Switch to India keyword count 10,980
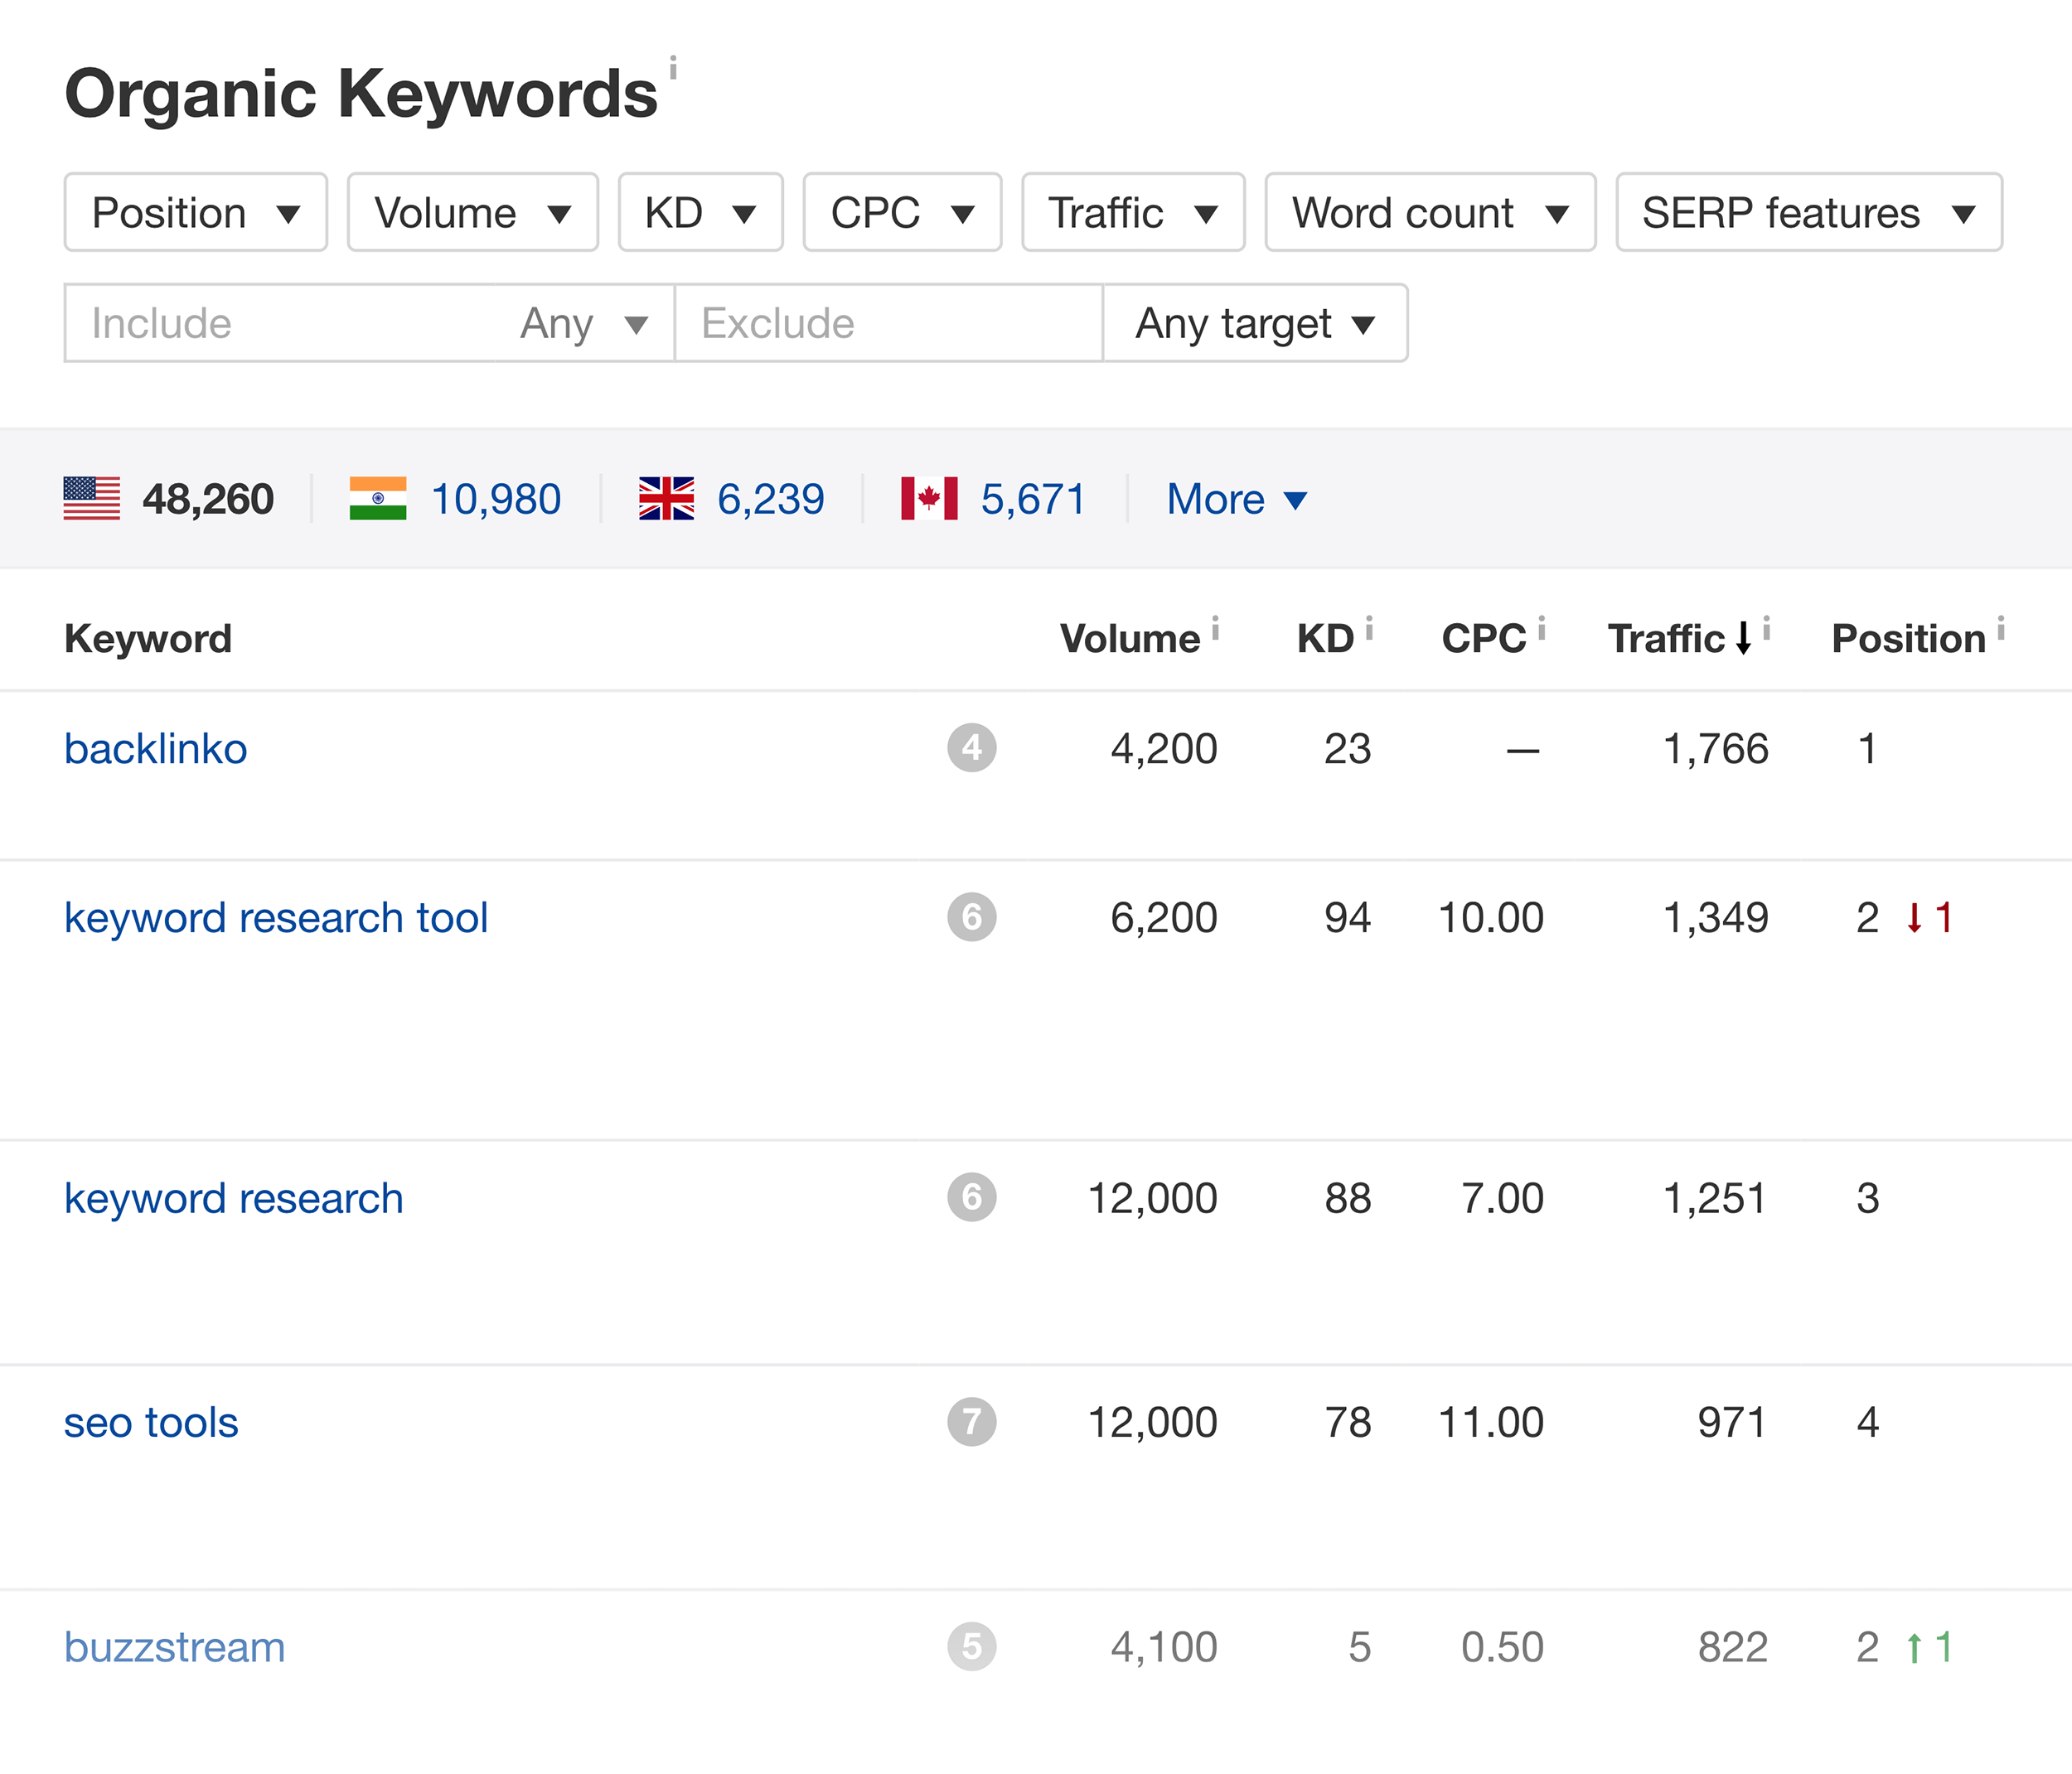Viewport: 2072px width, 1774px height. (496, 499)
